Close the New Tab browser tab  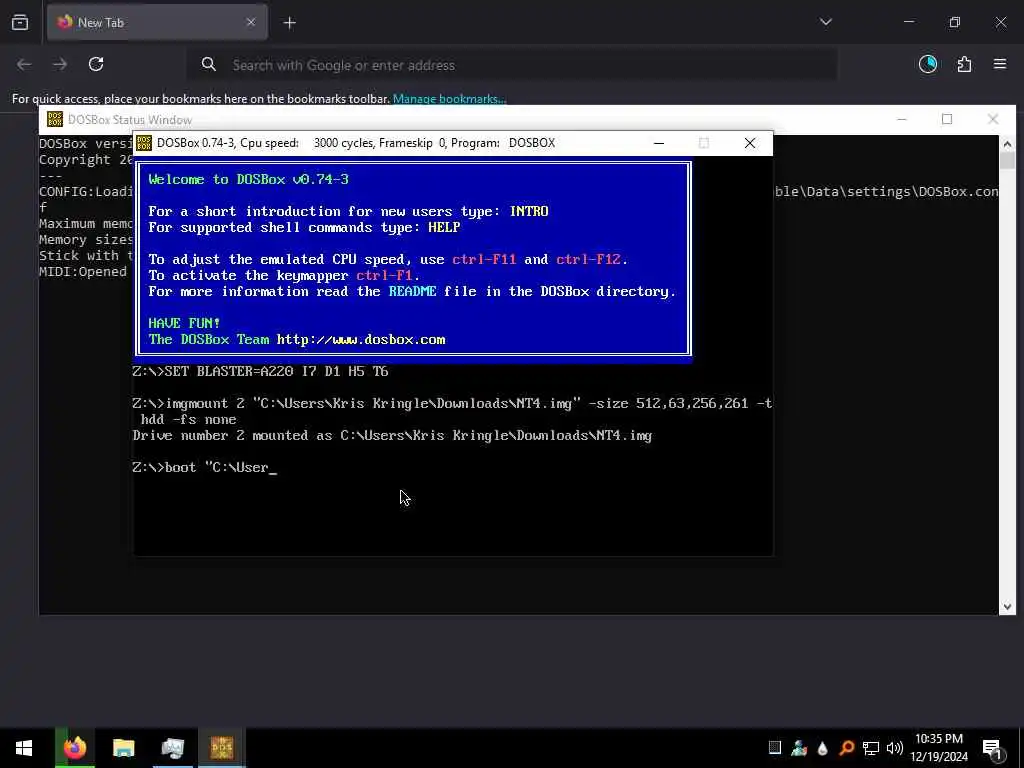click(251, 22)
